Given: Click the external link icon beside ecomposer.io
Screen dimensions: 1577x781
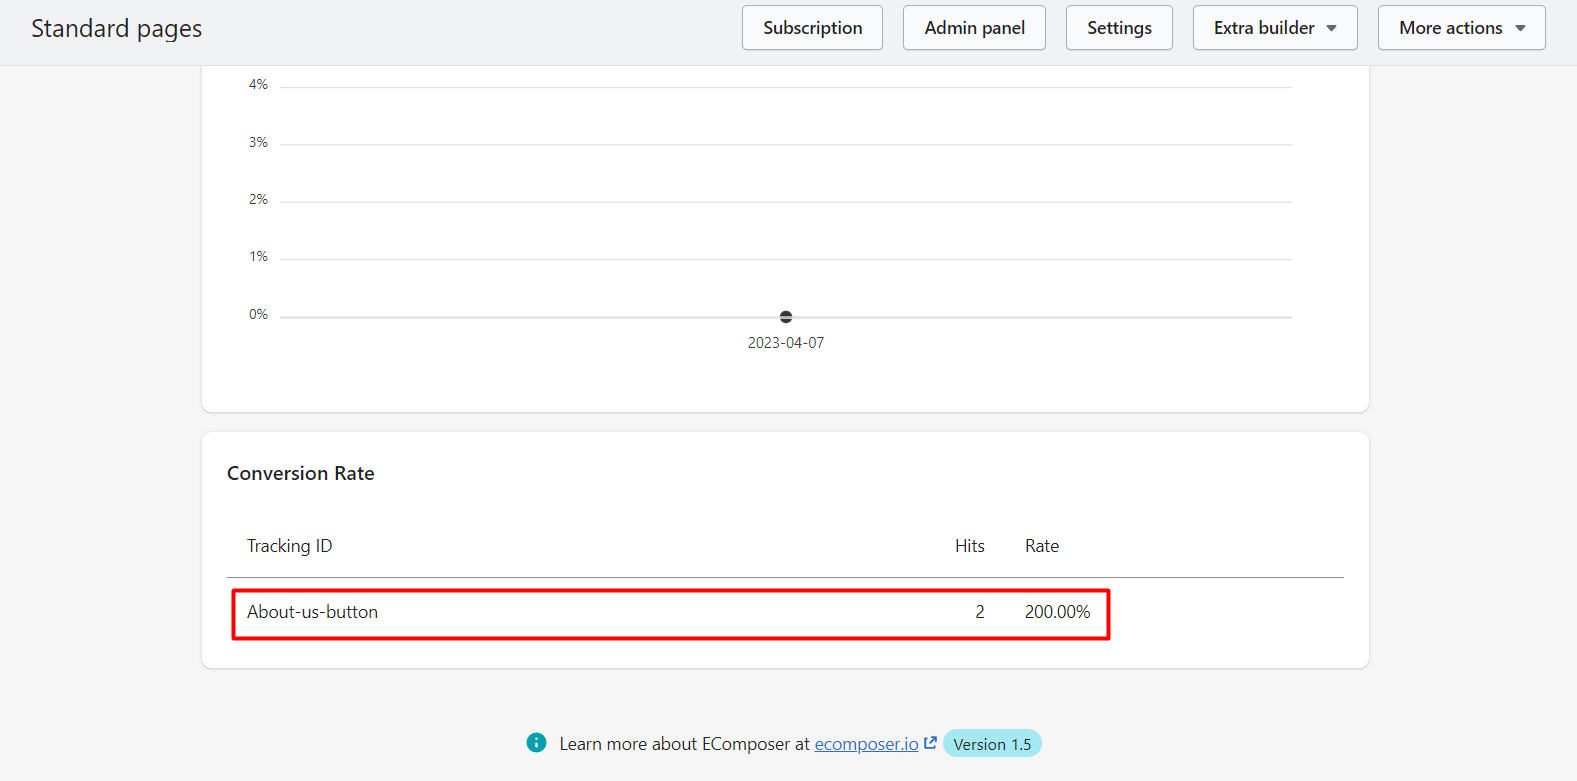Looking at the screenshot, I should 930,743.
